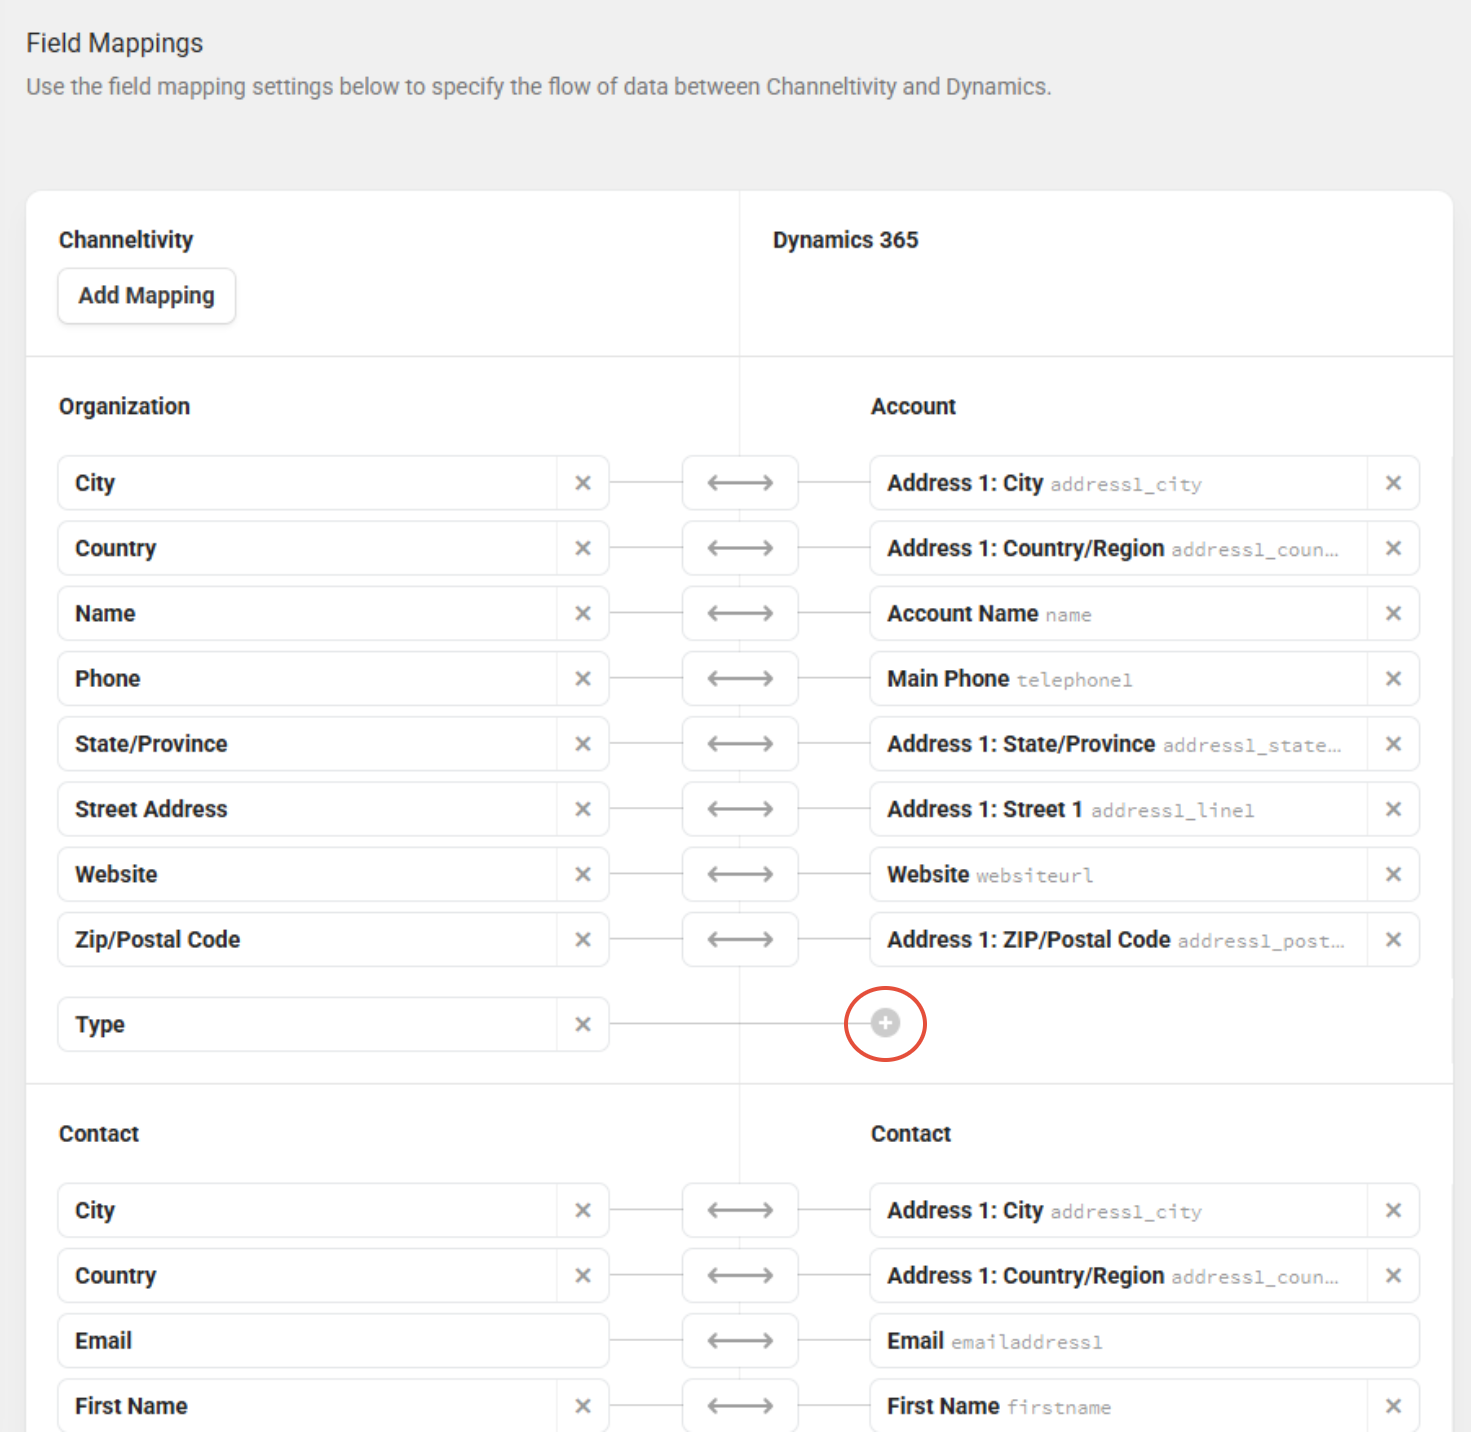Image resolution: width=1471 pixels, height=1432 pixels.
Task: Remove Contact Address 1: Country/Region Dynamics field
Action: pyautogui.click(x=1393, y=1276)
